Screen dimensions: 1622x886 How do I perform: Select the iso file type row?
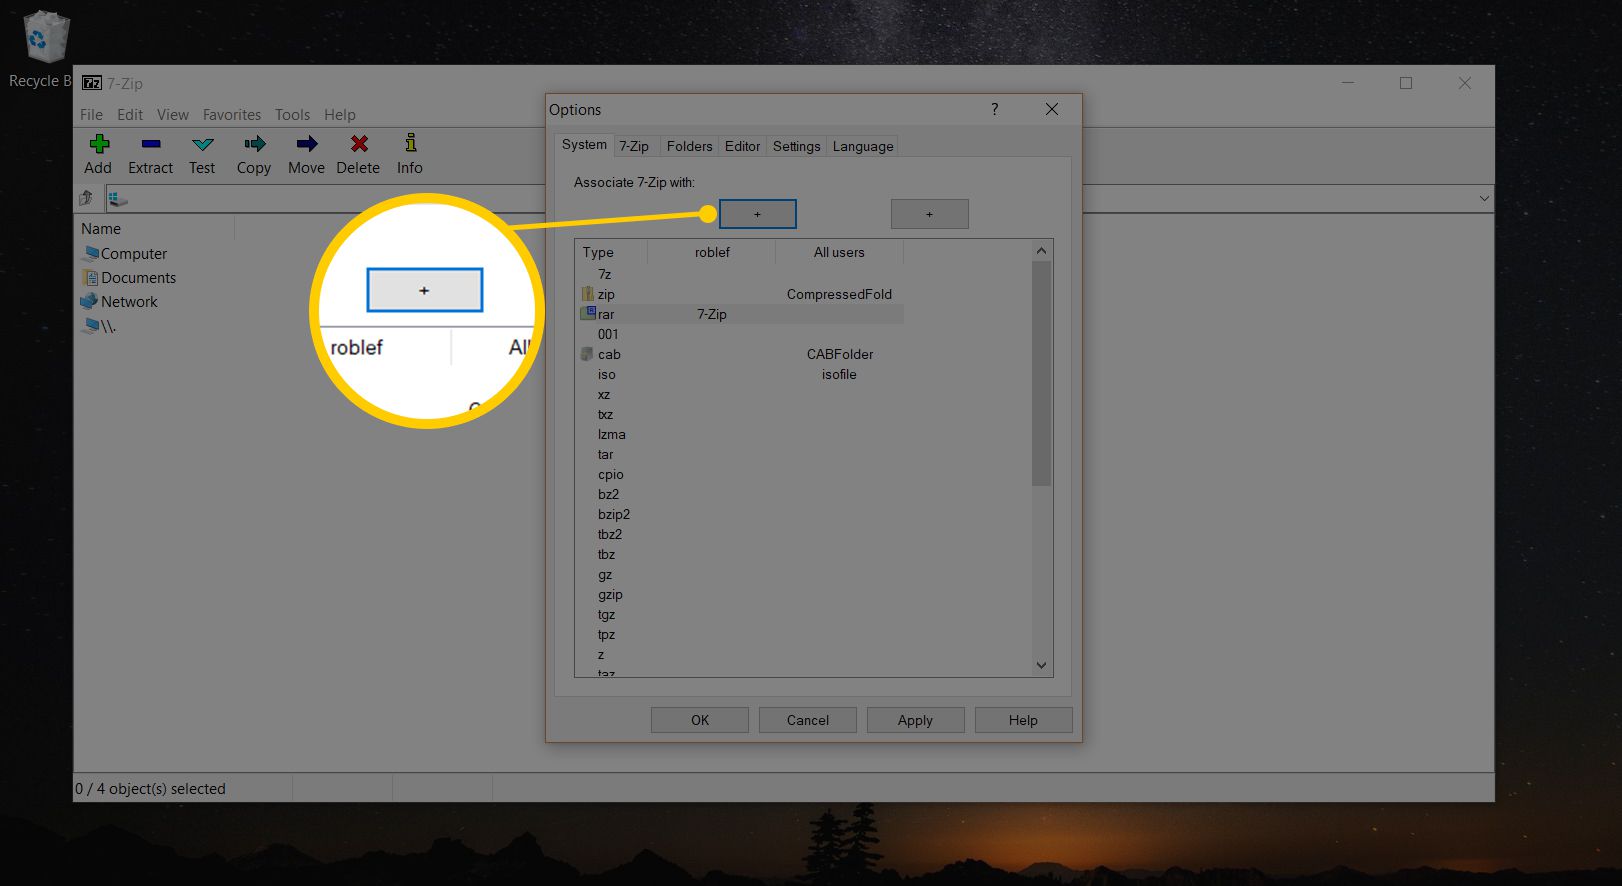click(x=740, y=374)
